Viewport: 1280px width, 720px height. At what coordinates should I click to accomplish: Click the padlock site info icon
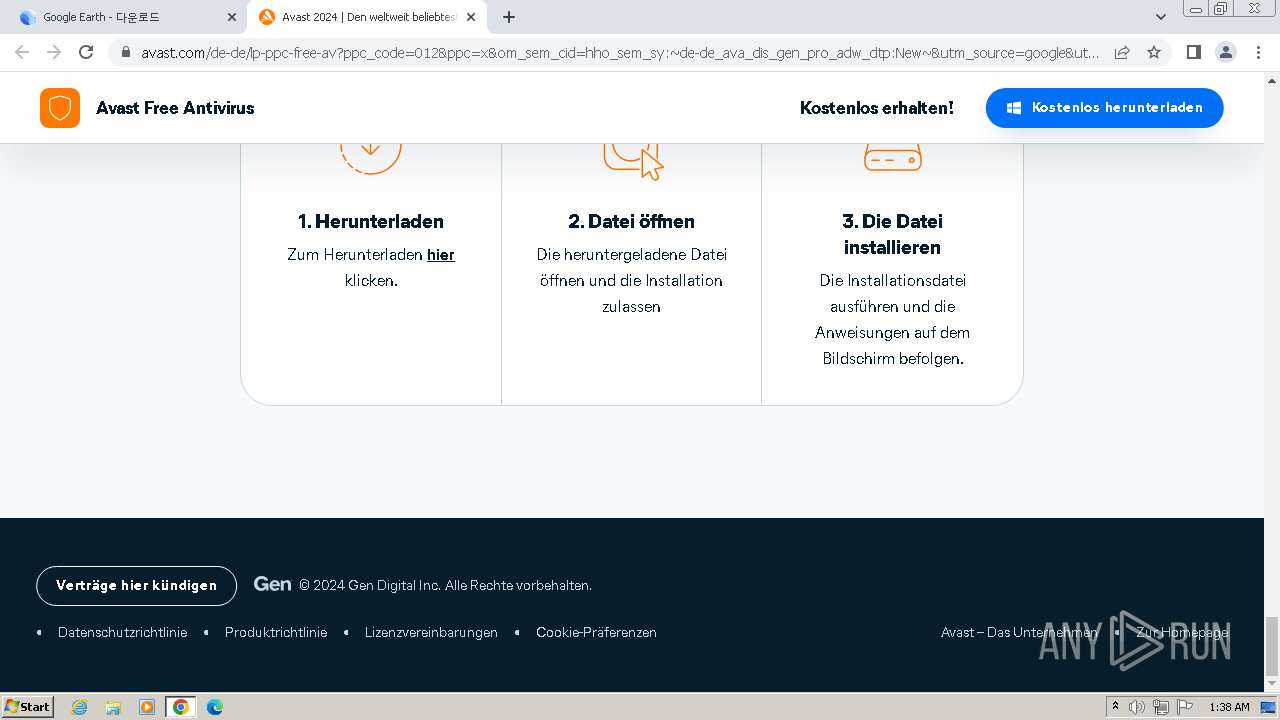tap(125, 52)
